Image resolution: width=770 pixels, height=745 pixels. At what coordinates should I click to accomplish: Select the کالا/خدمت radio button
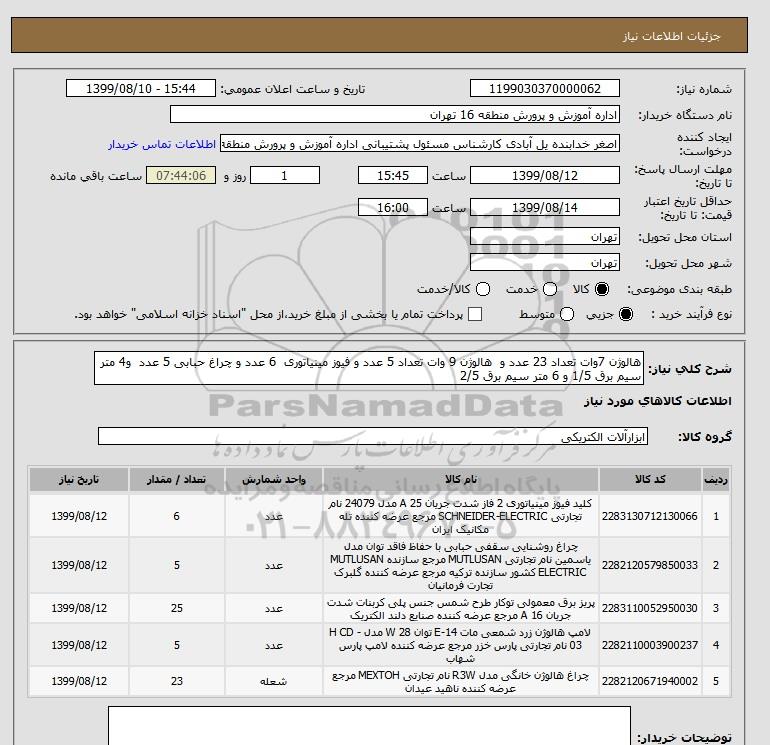(x=483, y=289)
